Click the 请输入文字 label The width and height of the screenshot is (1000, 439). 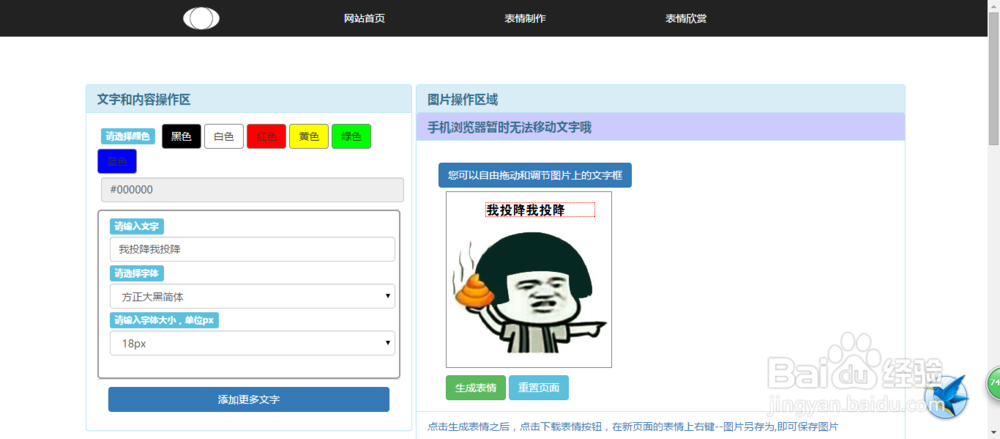coord(137,227)
